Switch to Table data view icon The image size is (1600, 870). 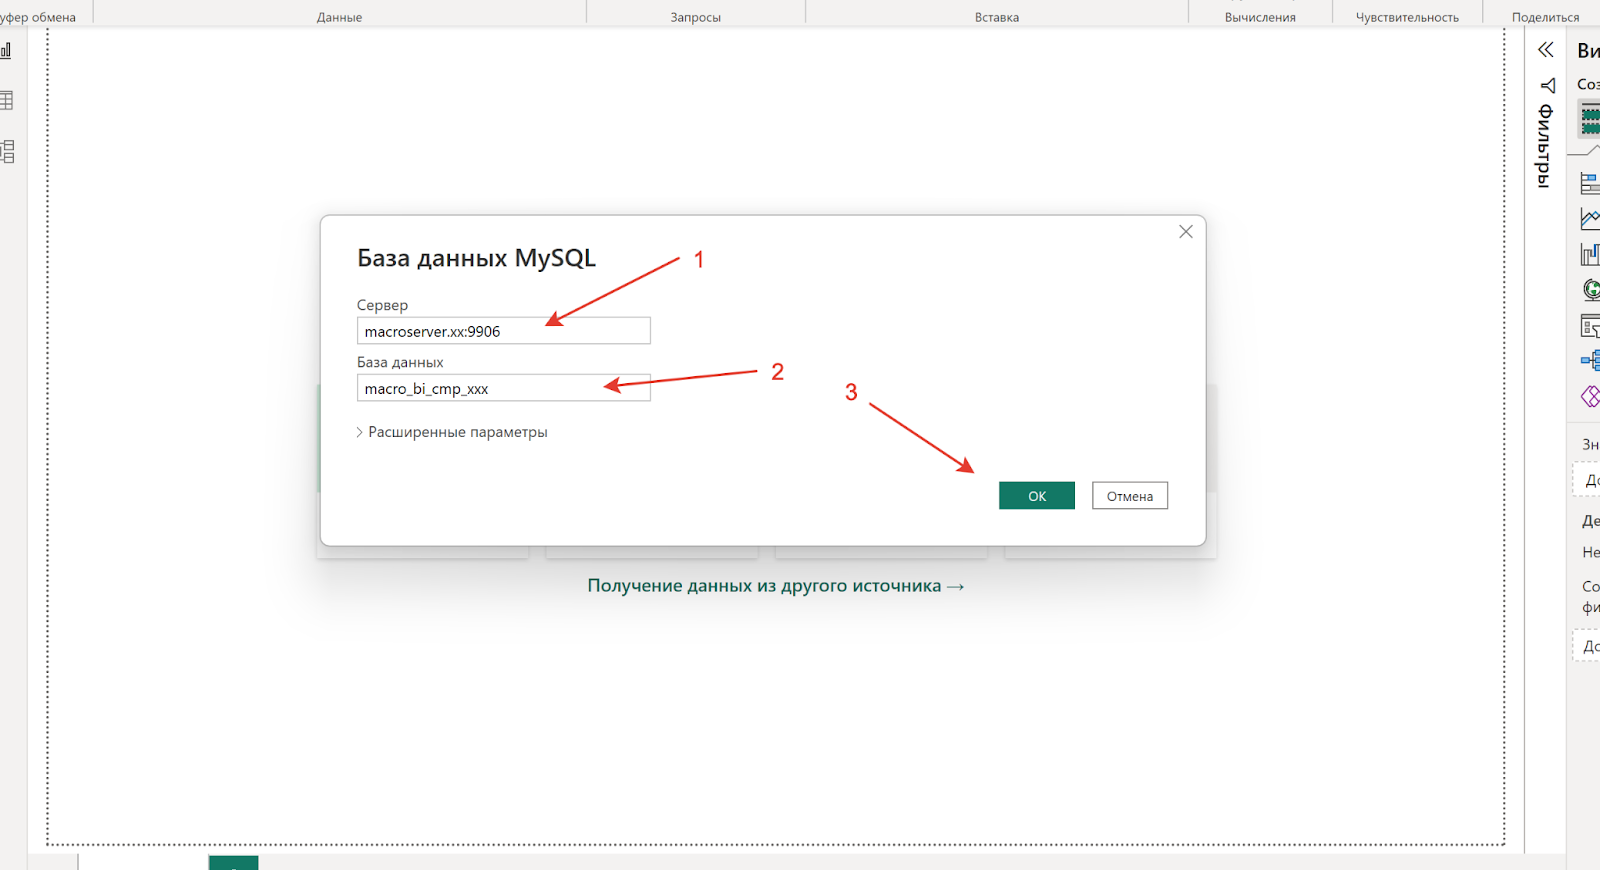click(6, 100)
